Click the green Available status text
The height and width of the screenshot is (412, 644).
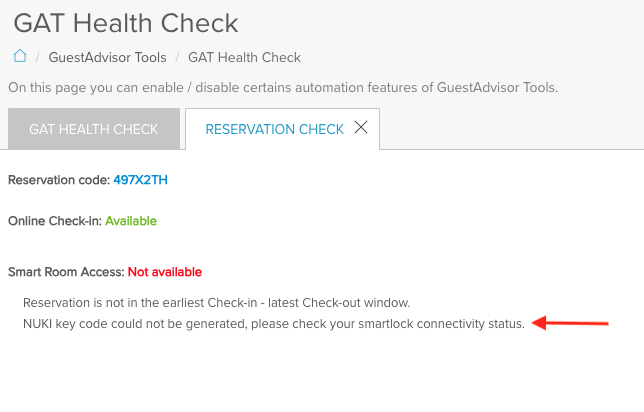[131, 221]
